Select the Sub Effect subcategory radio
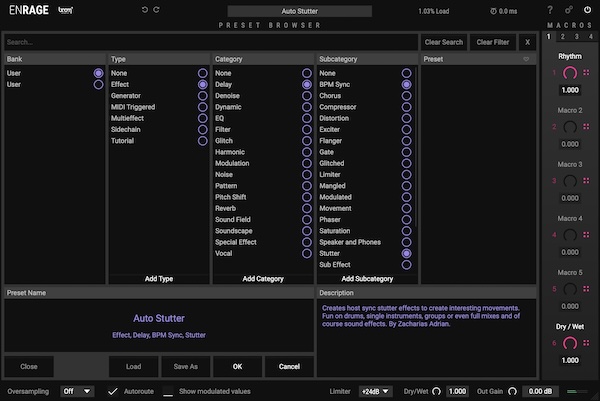 click(x=406, y=264)
